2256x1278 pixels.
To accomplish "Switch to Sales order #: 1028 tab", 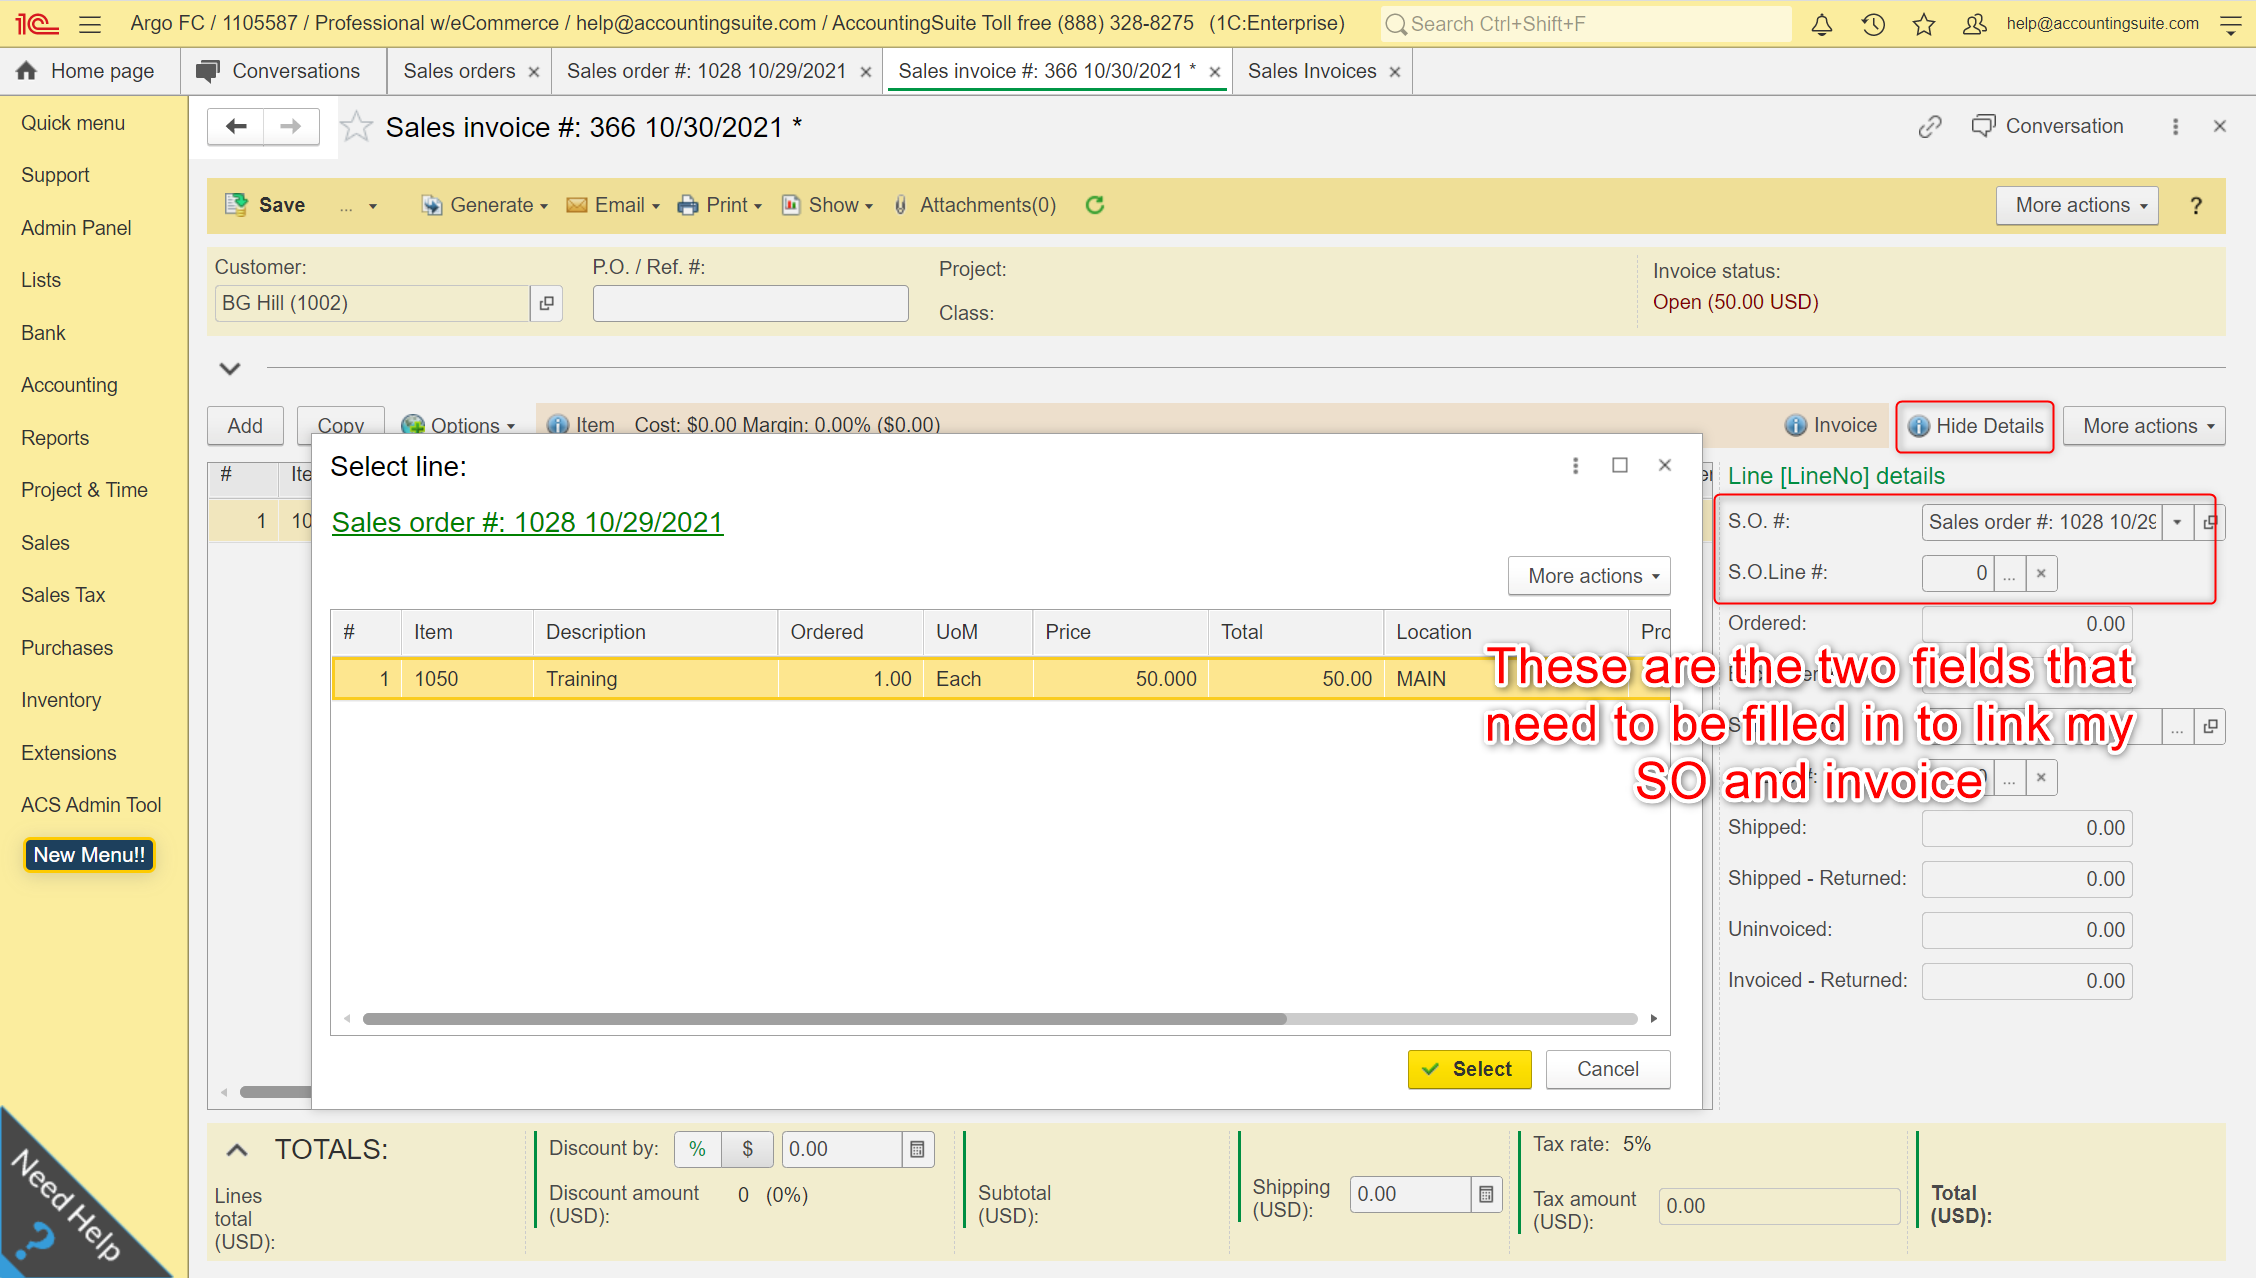I will 706,71.
